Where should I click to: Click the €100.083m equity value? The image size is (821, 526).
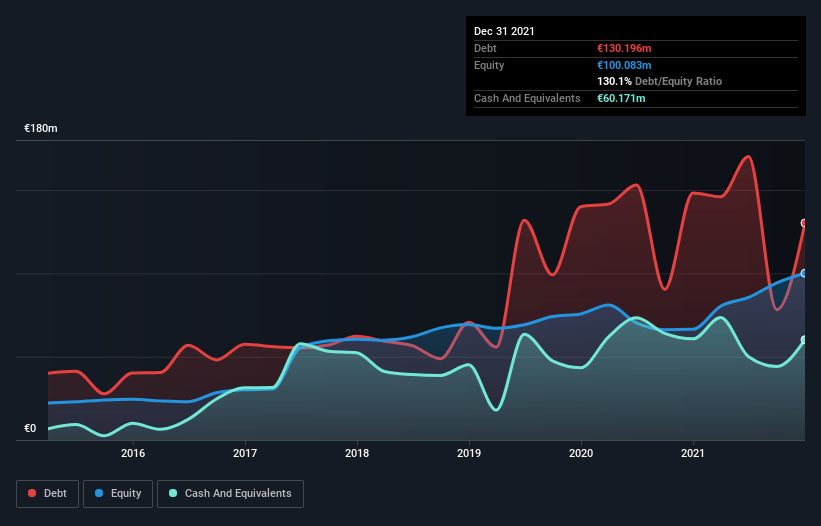pos(624,65)
